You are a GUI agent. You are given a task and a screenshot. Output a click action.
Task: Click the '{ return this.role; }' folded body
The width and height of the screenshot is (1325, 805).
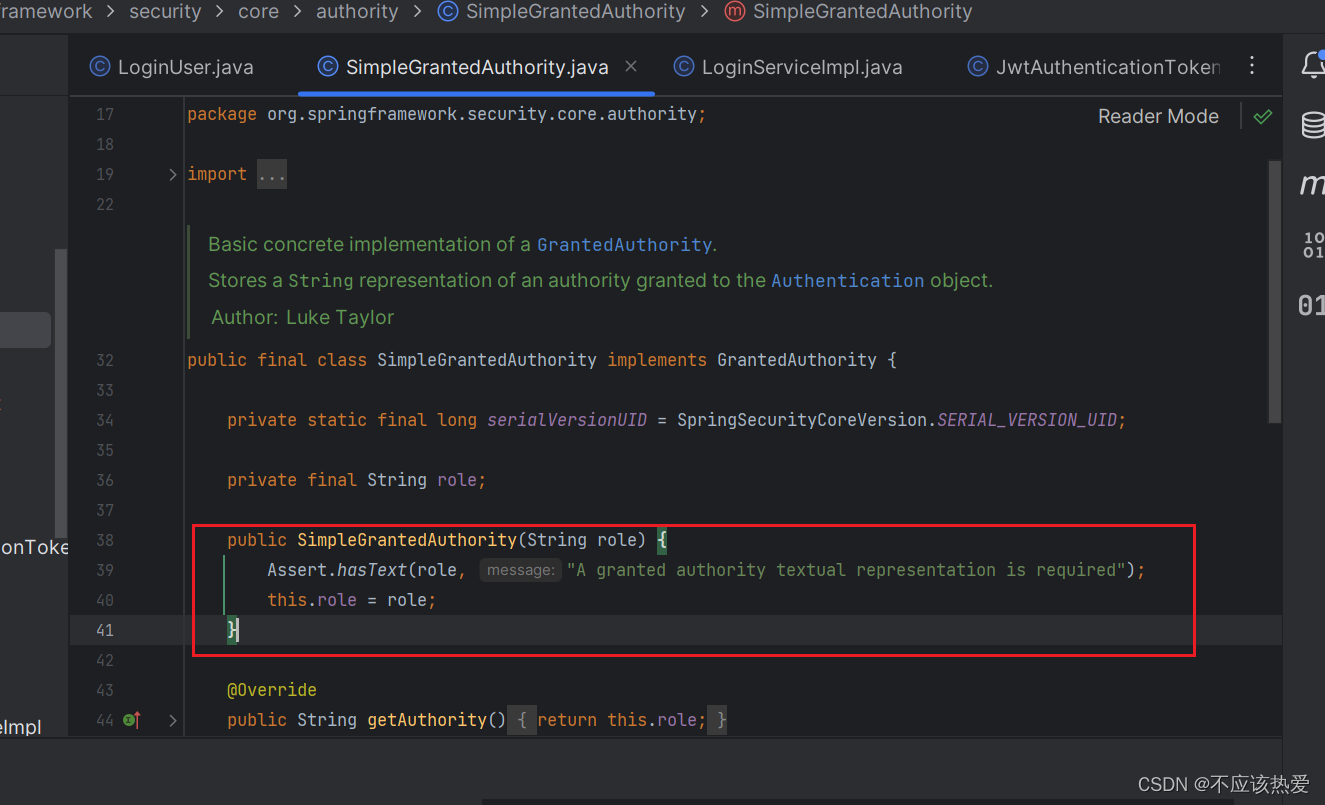tap(618, 720)
